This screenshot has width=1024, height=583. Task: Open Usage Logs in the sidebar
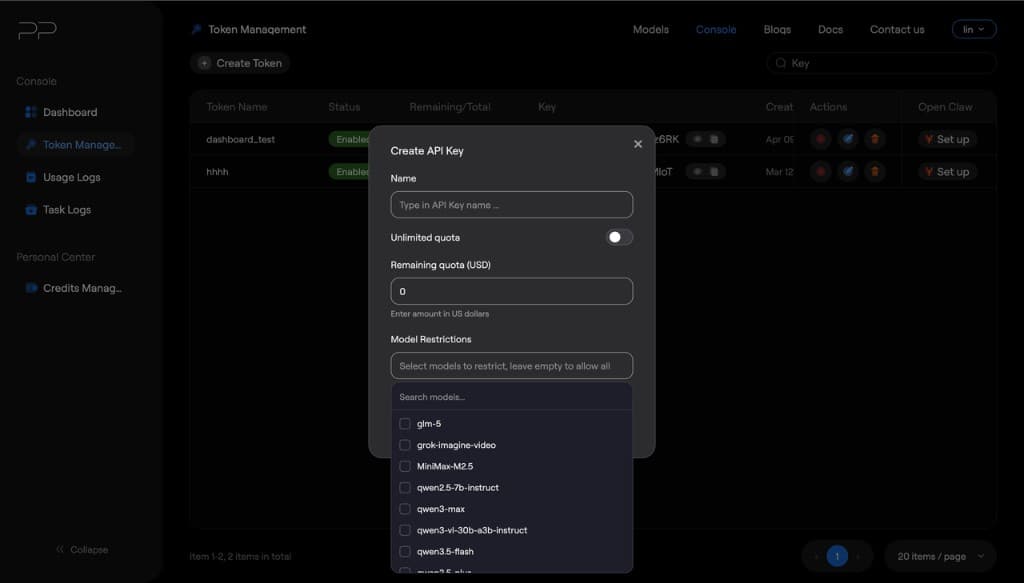tap(76, 178)
